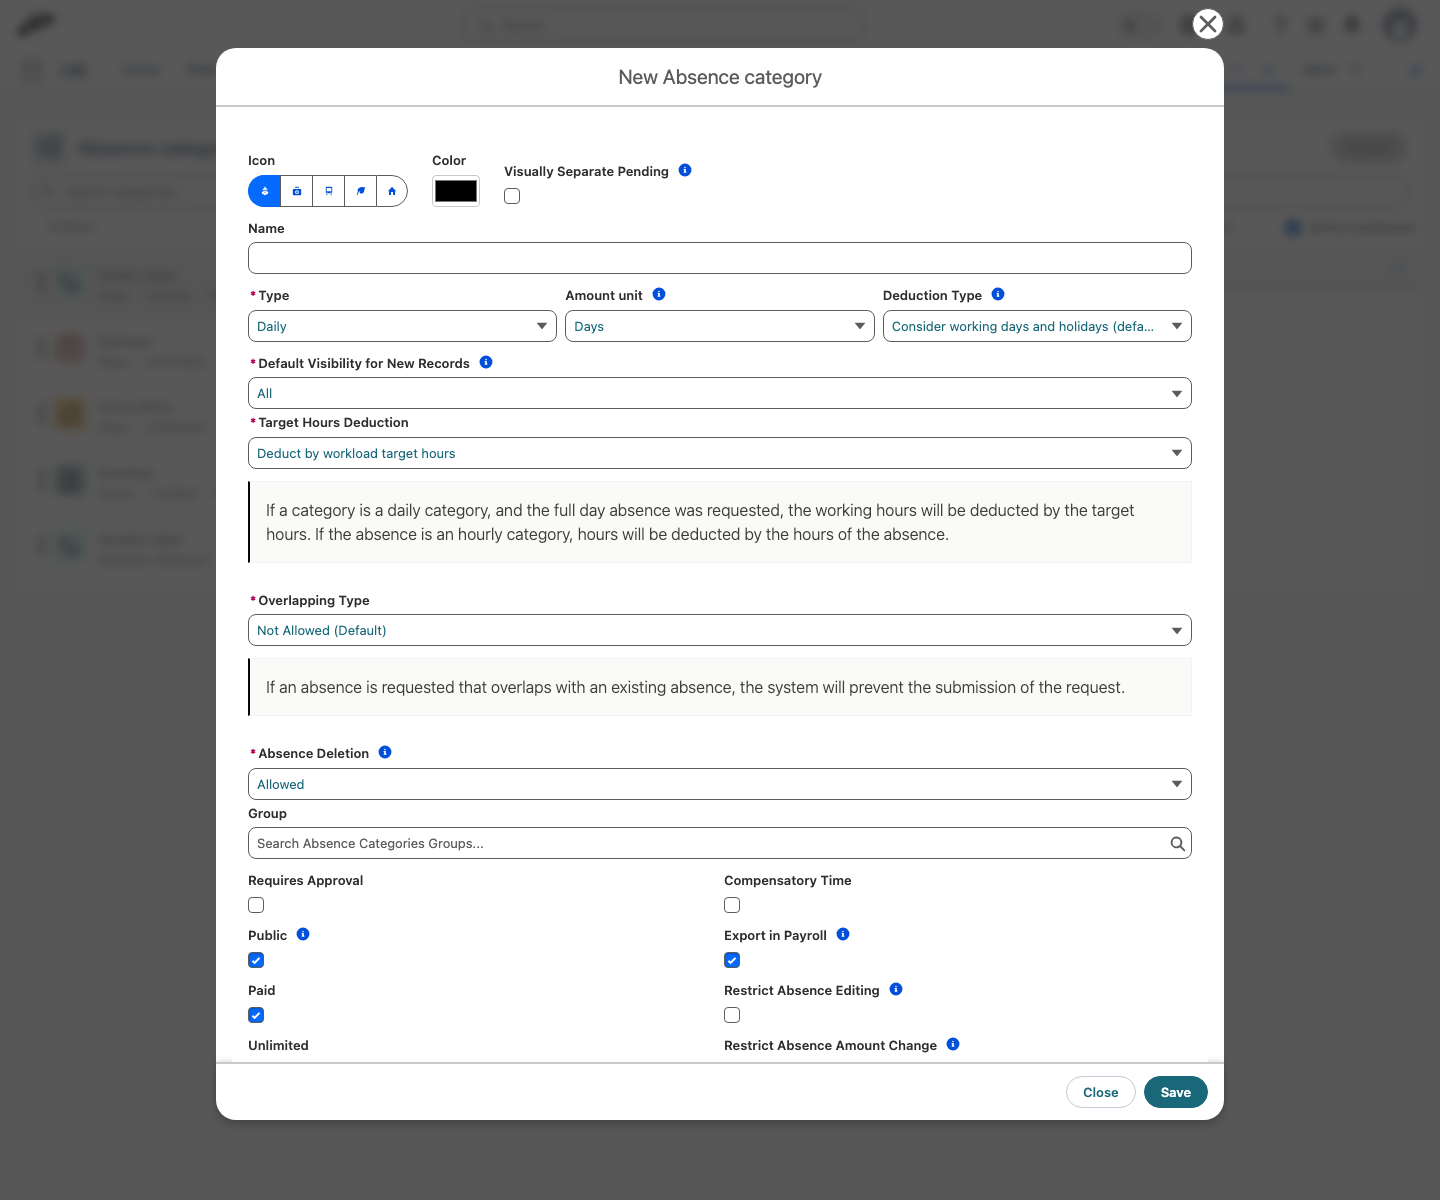Choose the bus/train icon option
The height and width of the screenshot is (1200, 1440).
pyautogui.click(x=329, y=191)
